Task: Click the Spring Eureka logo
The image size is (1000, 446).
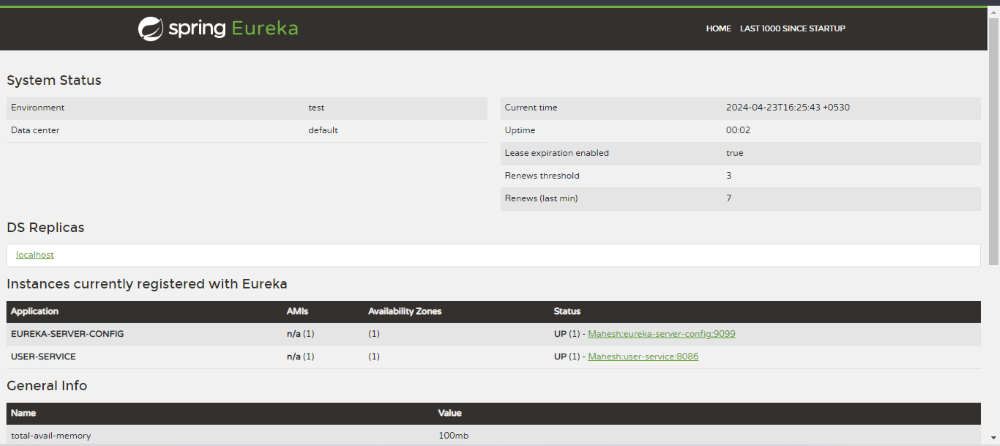Action: click(x=218, y=28)
